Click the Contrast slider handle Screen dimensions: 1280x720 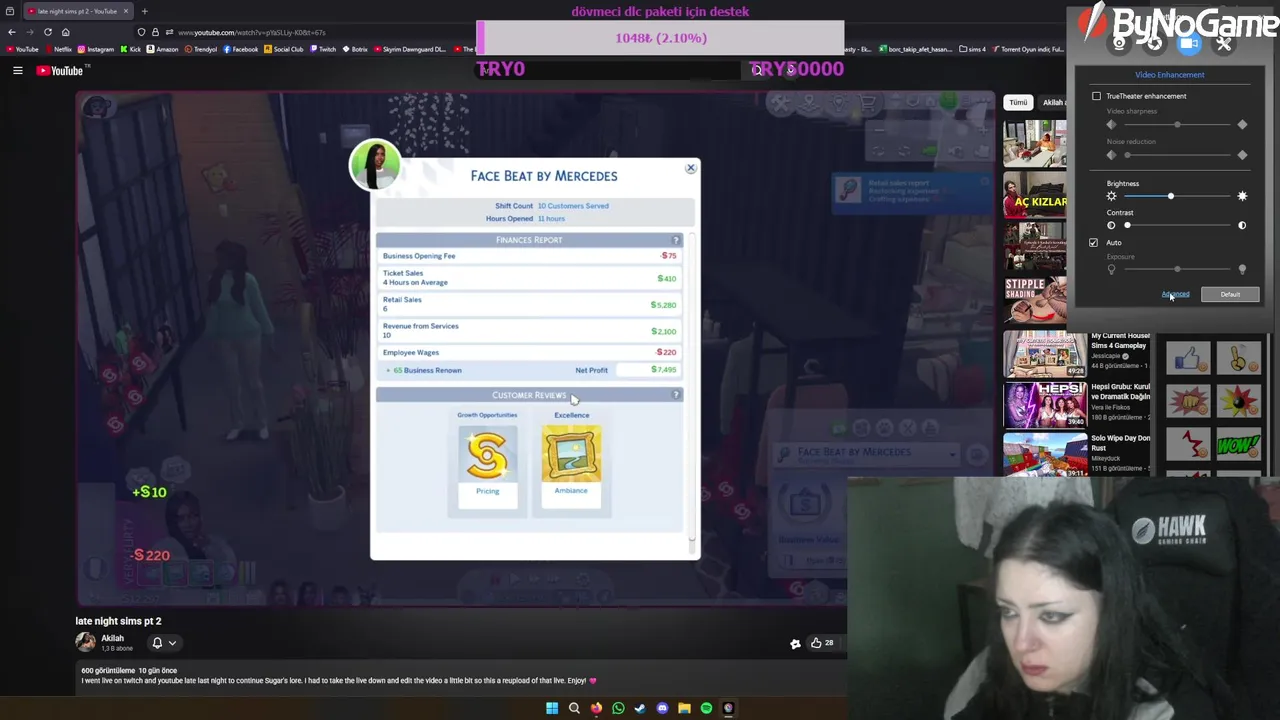point(1127,225)
